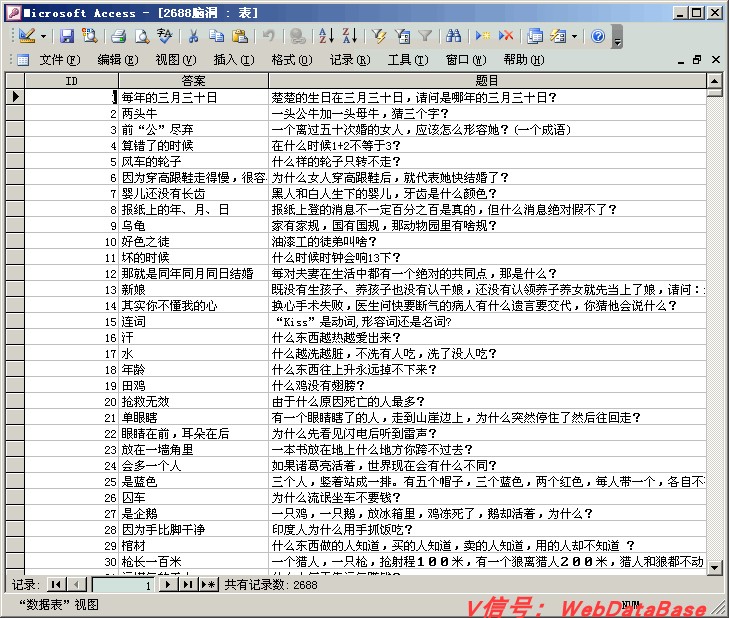Viewport: 729px width, 618px height.
Task: Open Print Preview
Action: click(142, 36)
